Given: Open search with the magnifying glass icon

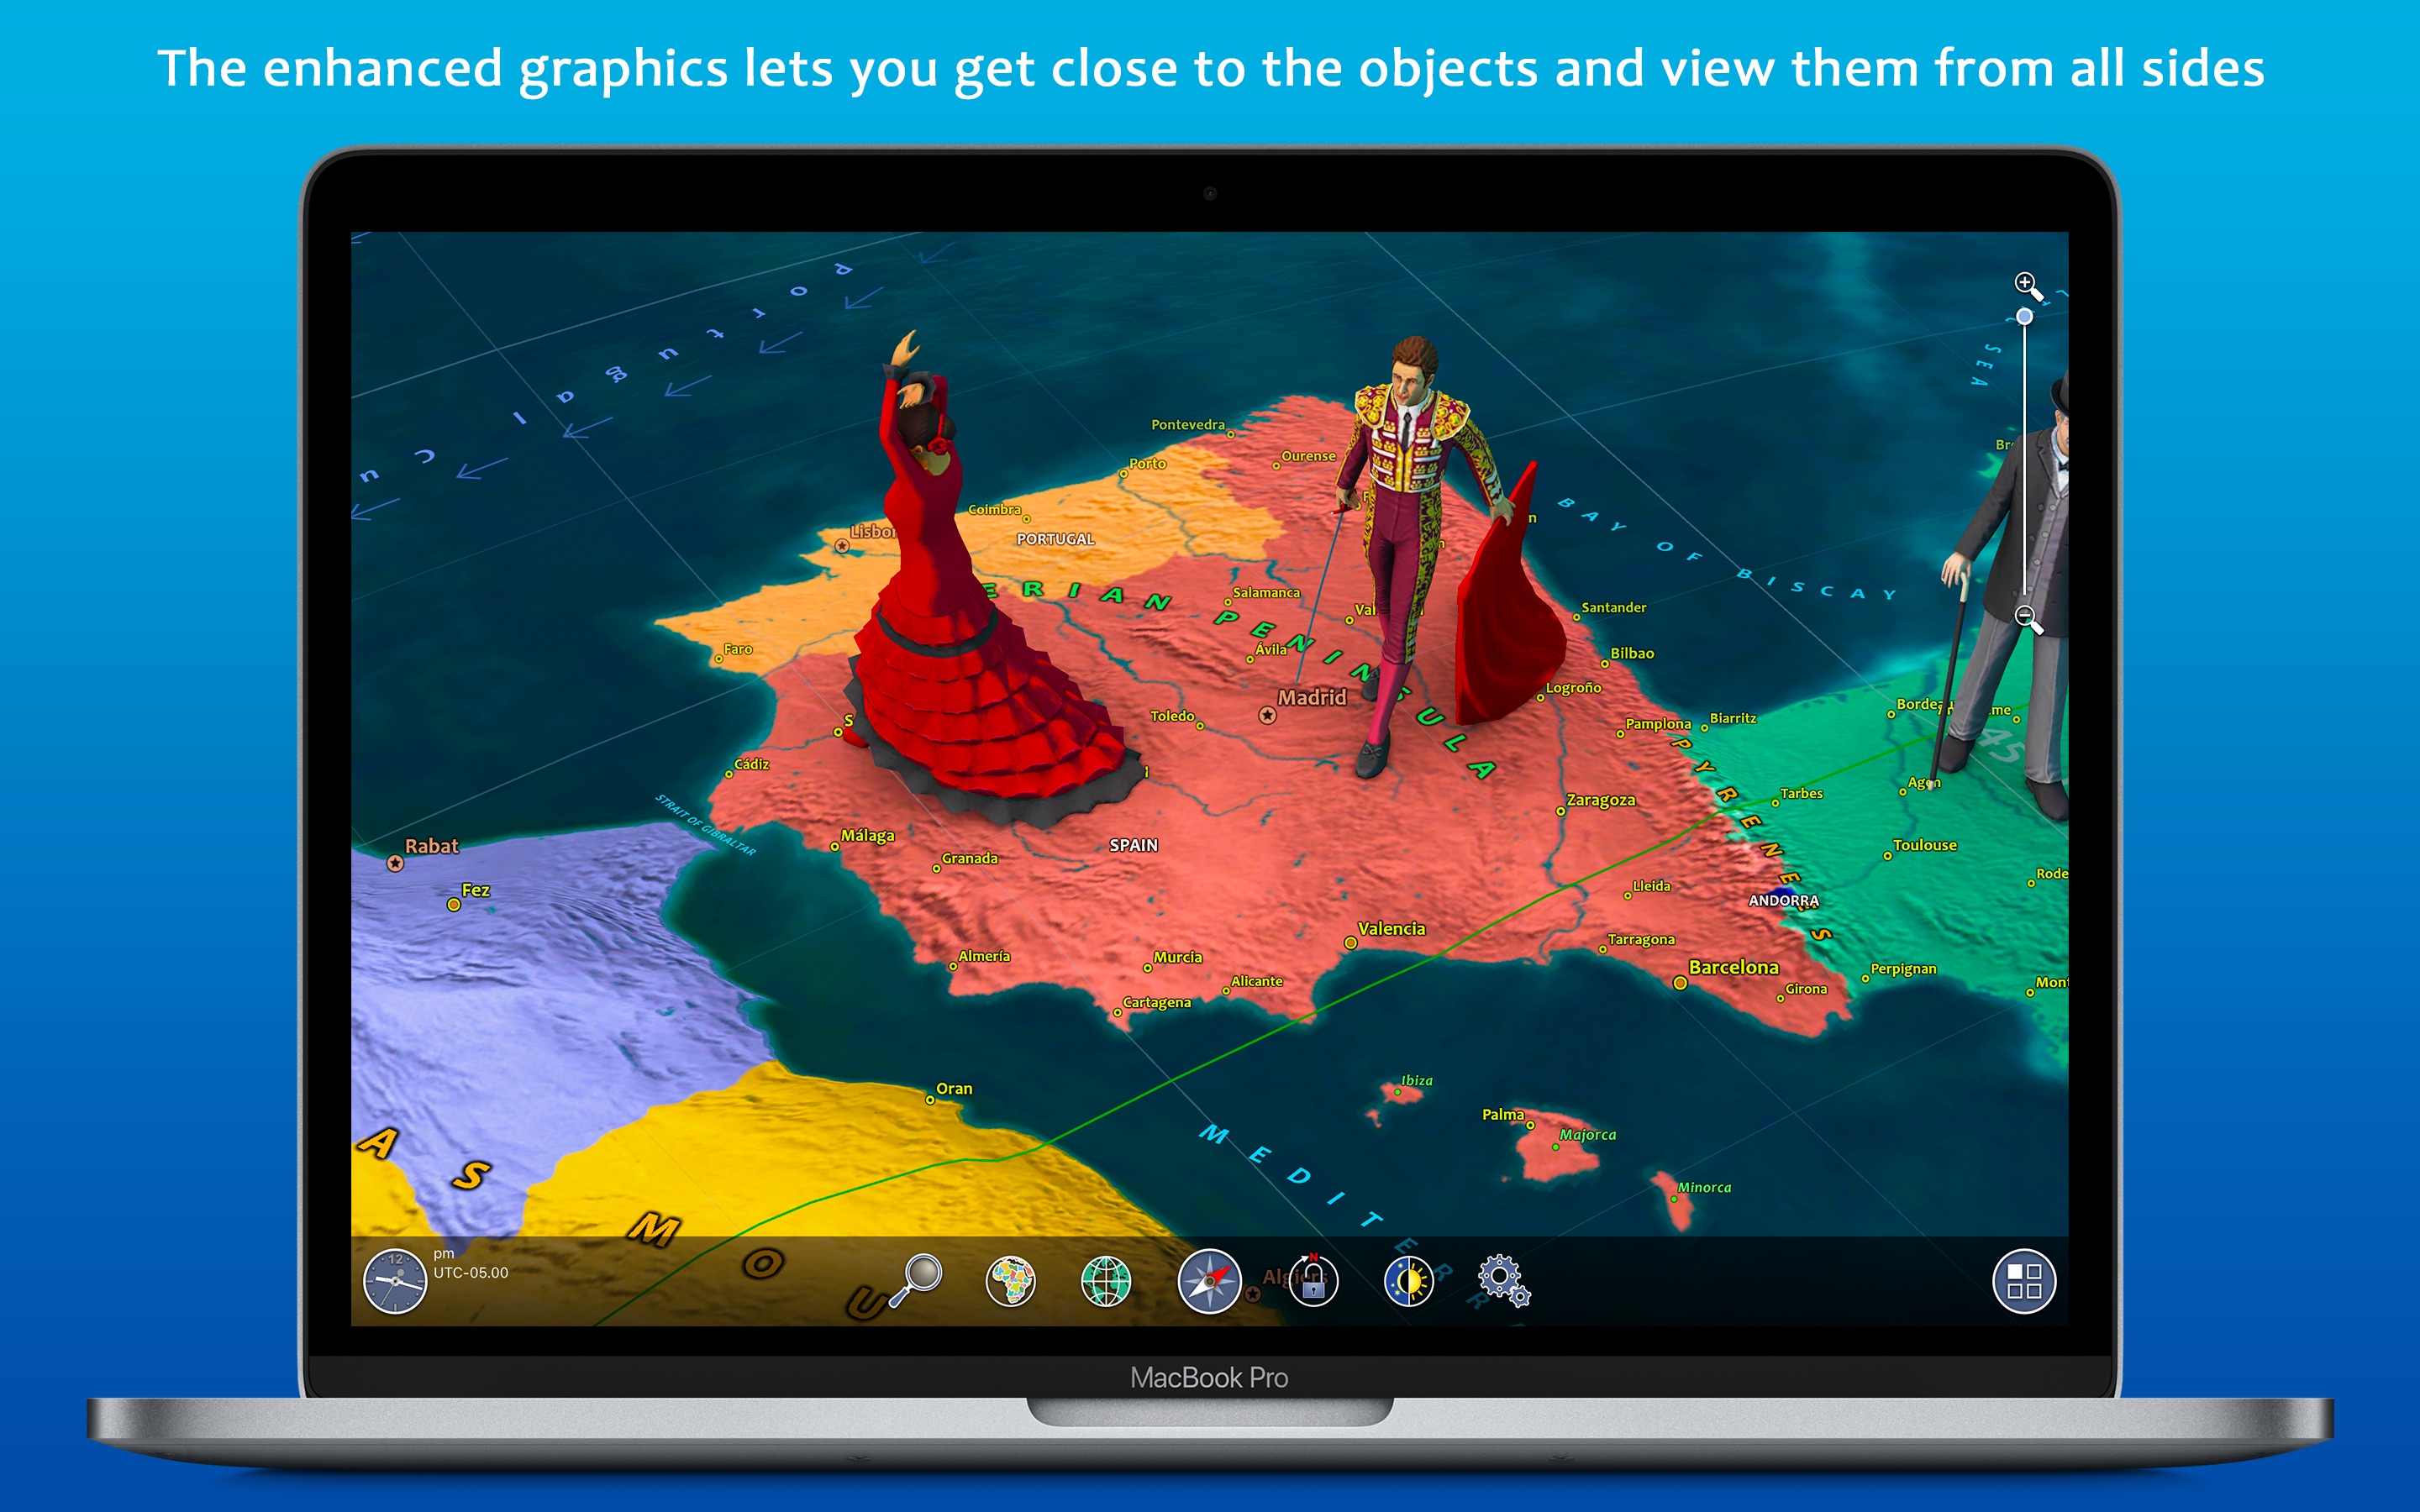Looking at the screenshot, I should tap(917, 1280).
